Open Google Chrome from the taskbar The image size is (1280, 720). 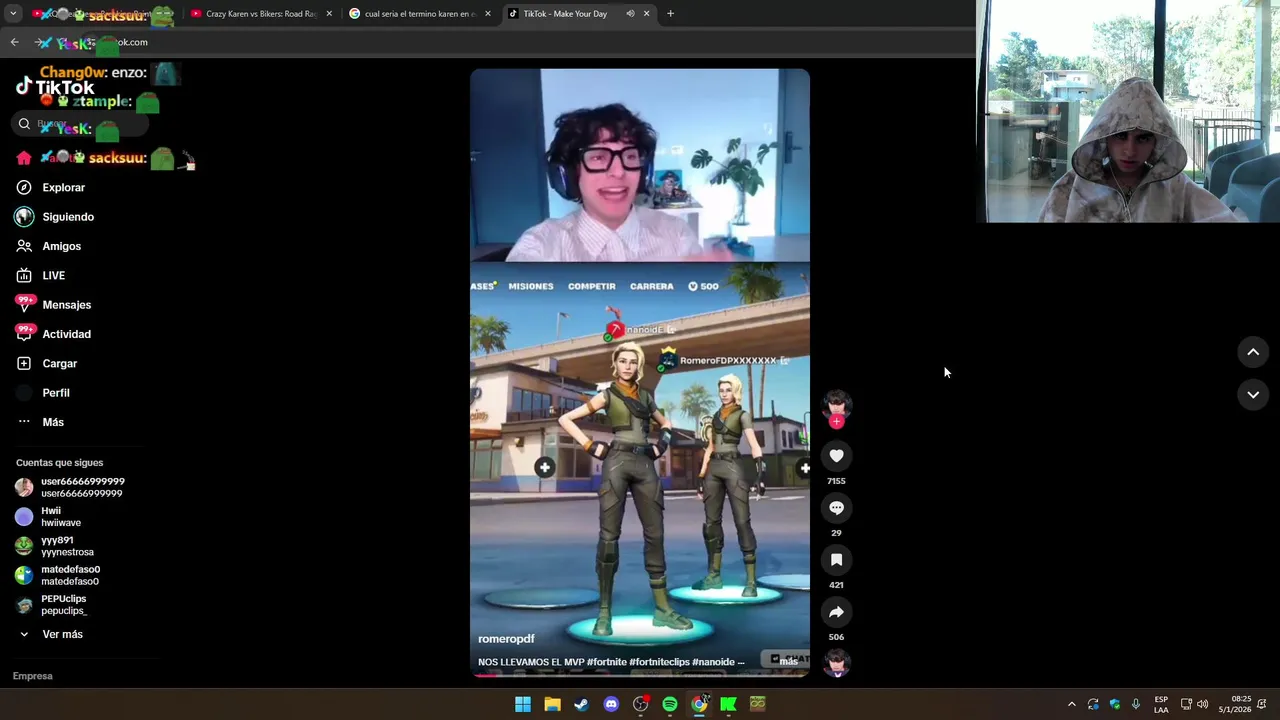(699, 704)
